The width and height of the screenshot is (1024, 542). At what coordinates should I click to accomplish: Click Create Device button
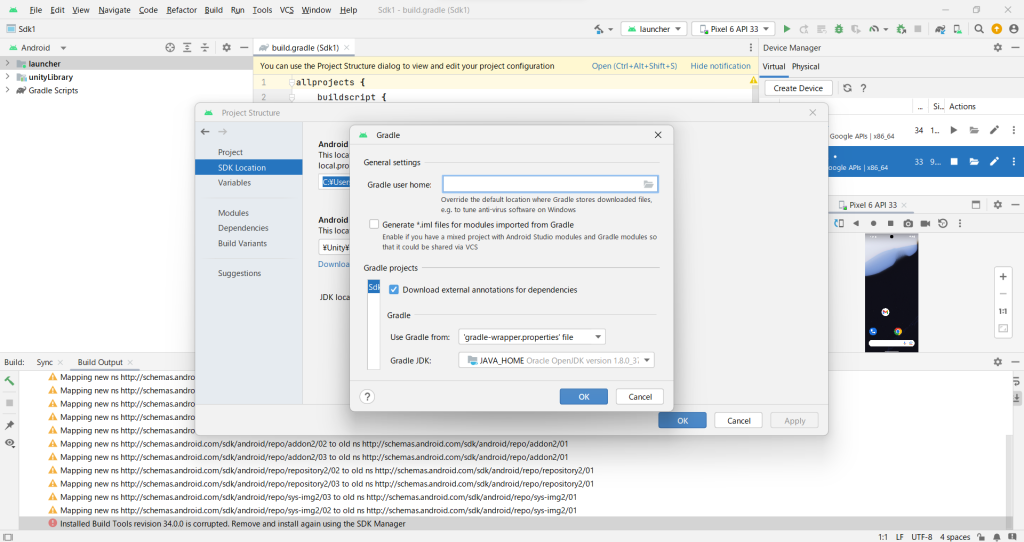(x=798, y=88)
